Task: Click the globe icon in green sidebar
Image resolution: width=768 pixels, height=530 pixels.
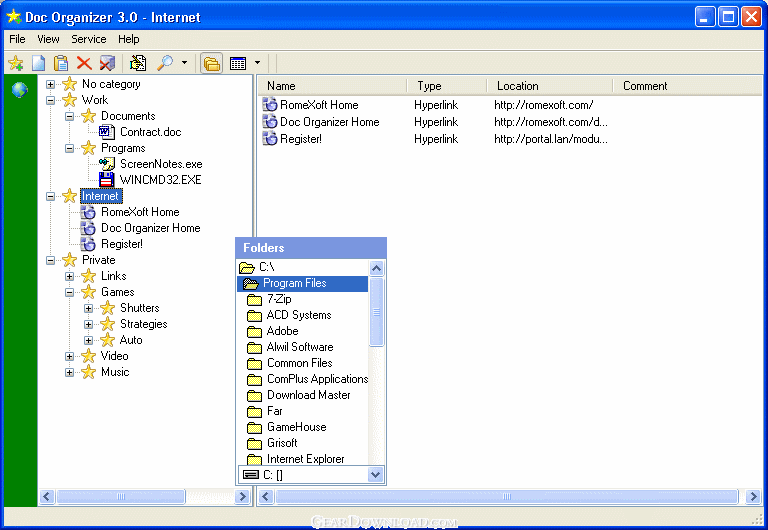Action: coord(20,90)
